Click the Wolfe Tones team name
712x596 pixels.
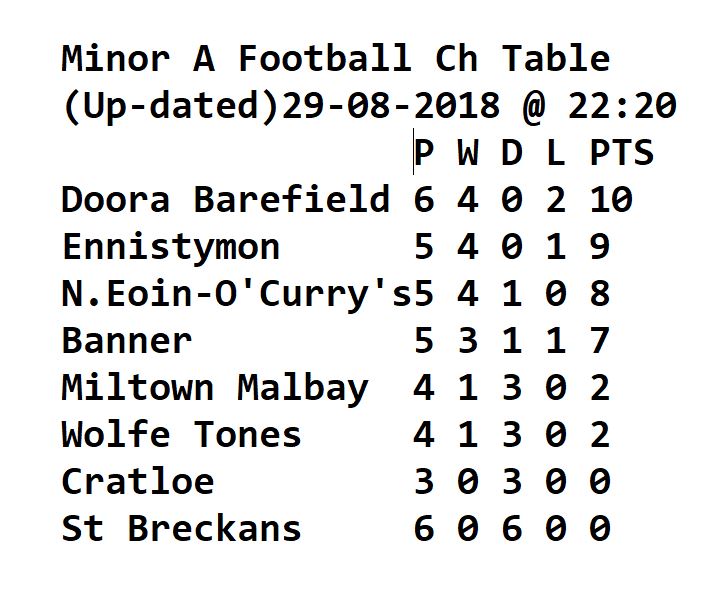tap(181, 434)
